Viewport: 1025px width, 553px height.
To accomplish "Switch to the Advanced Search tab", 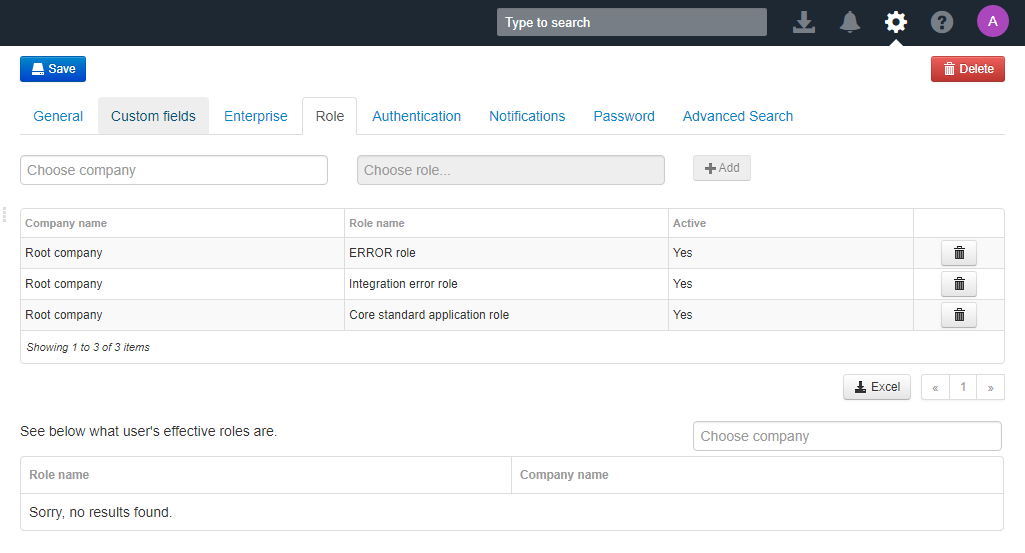I will 737,116.
